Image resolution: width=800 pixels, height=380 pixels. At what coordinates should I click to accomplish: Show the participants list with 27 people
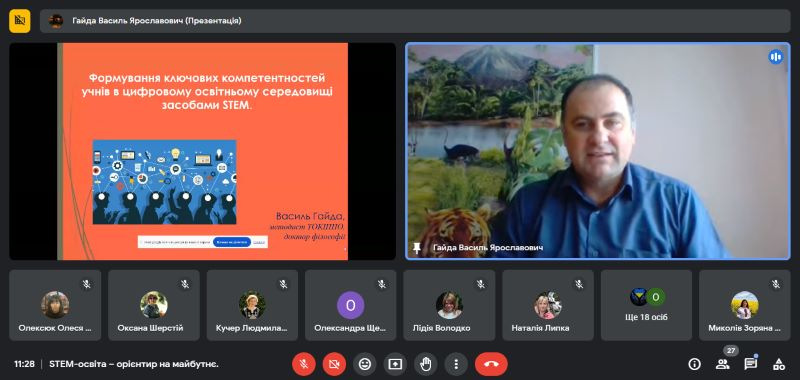(x=722, y=364)
